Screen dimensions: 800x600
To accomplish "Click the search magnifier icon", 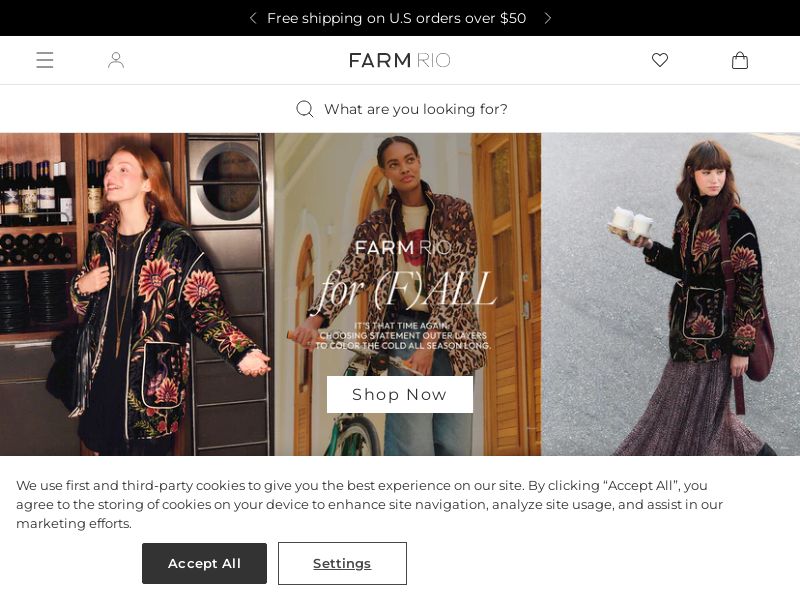I will [x=305, y=109].
